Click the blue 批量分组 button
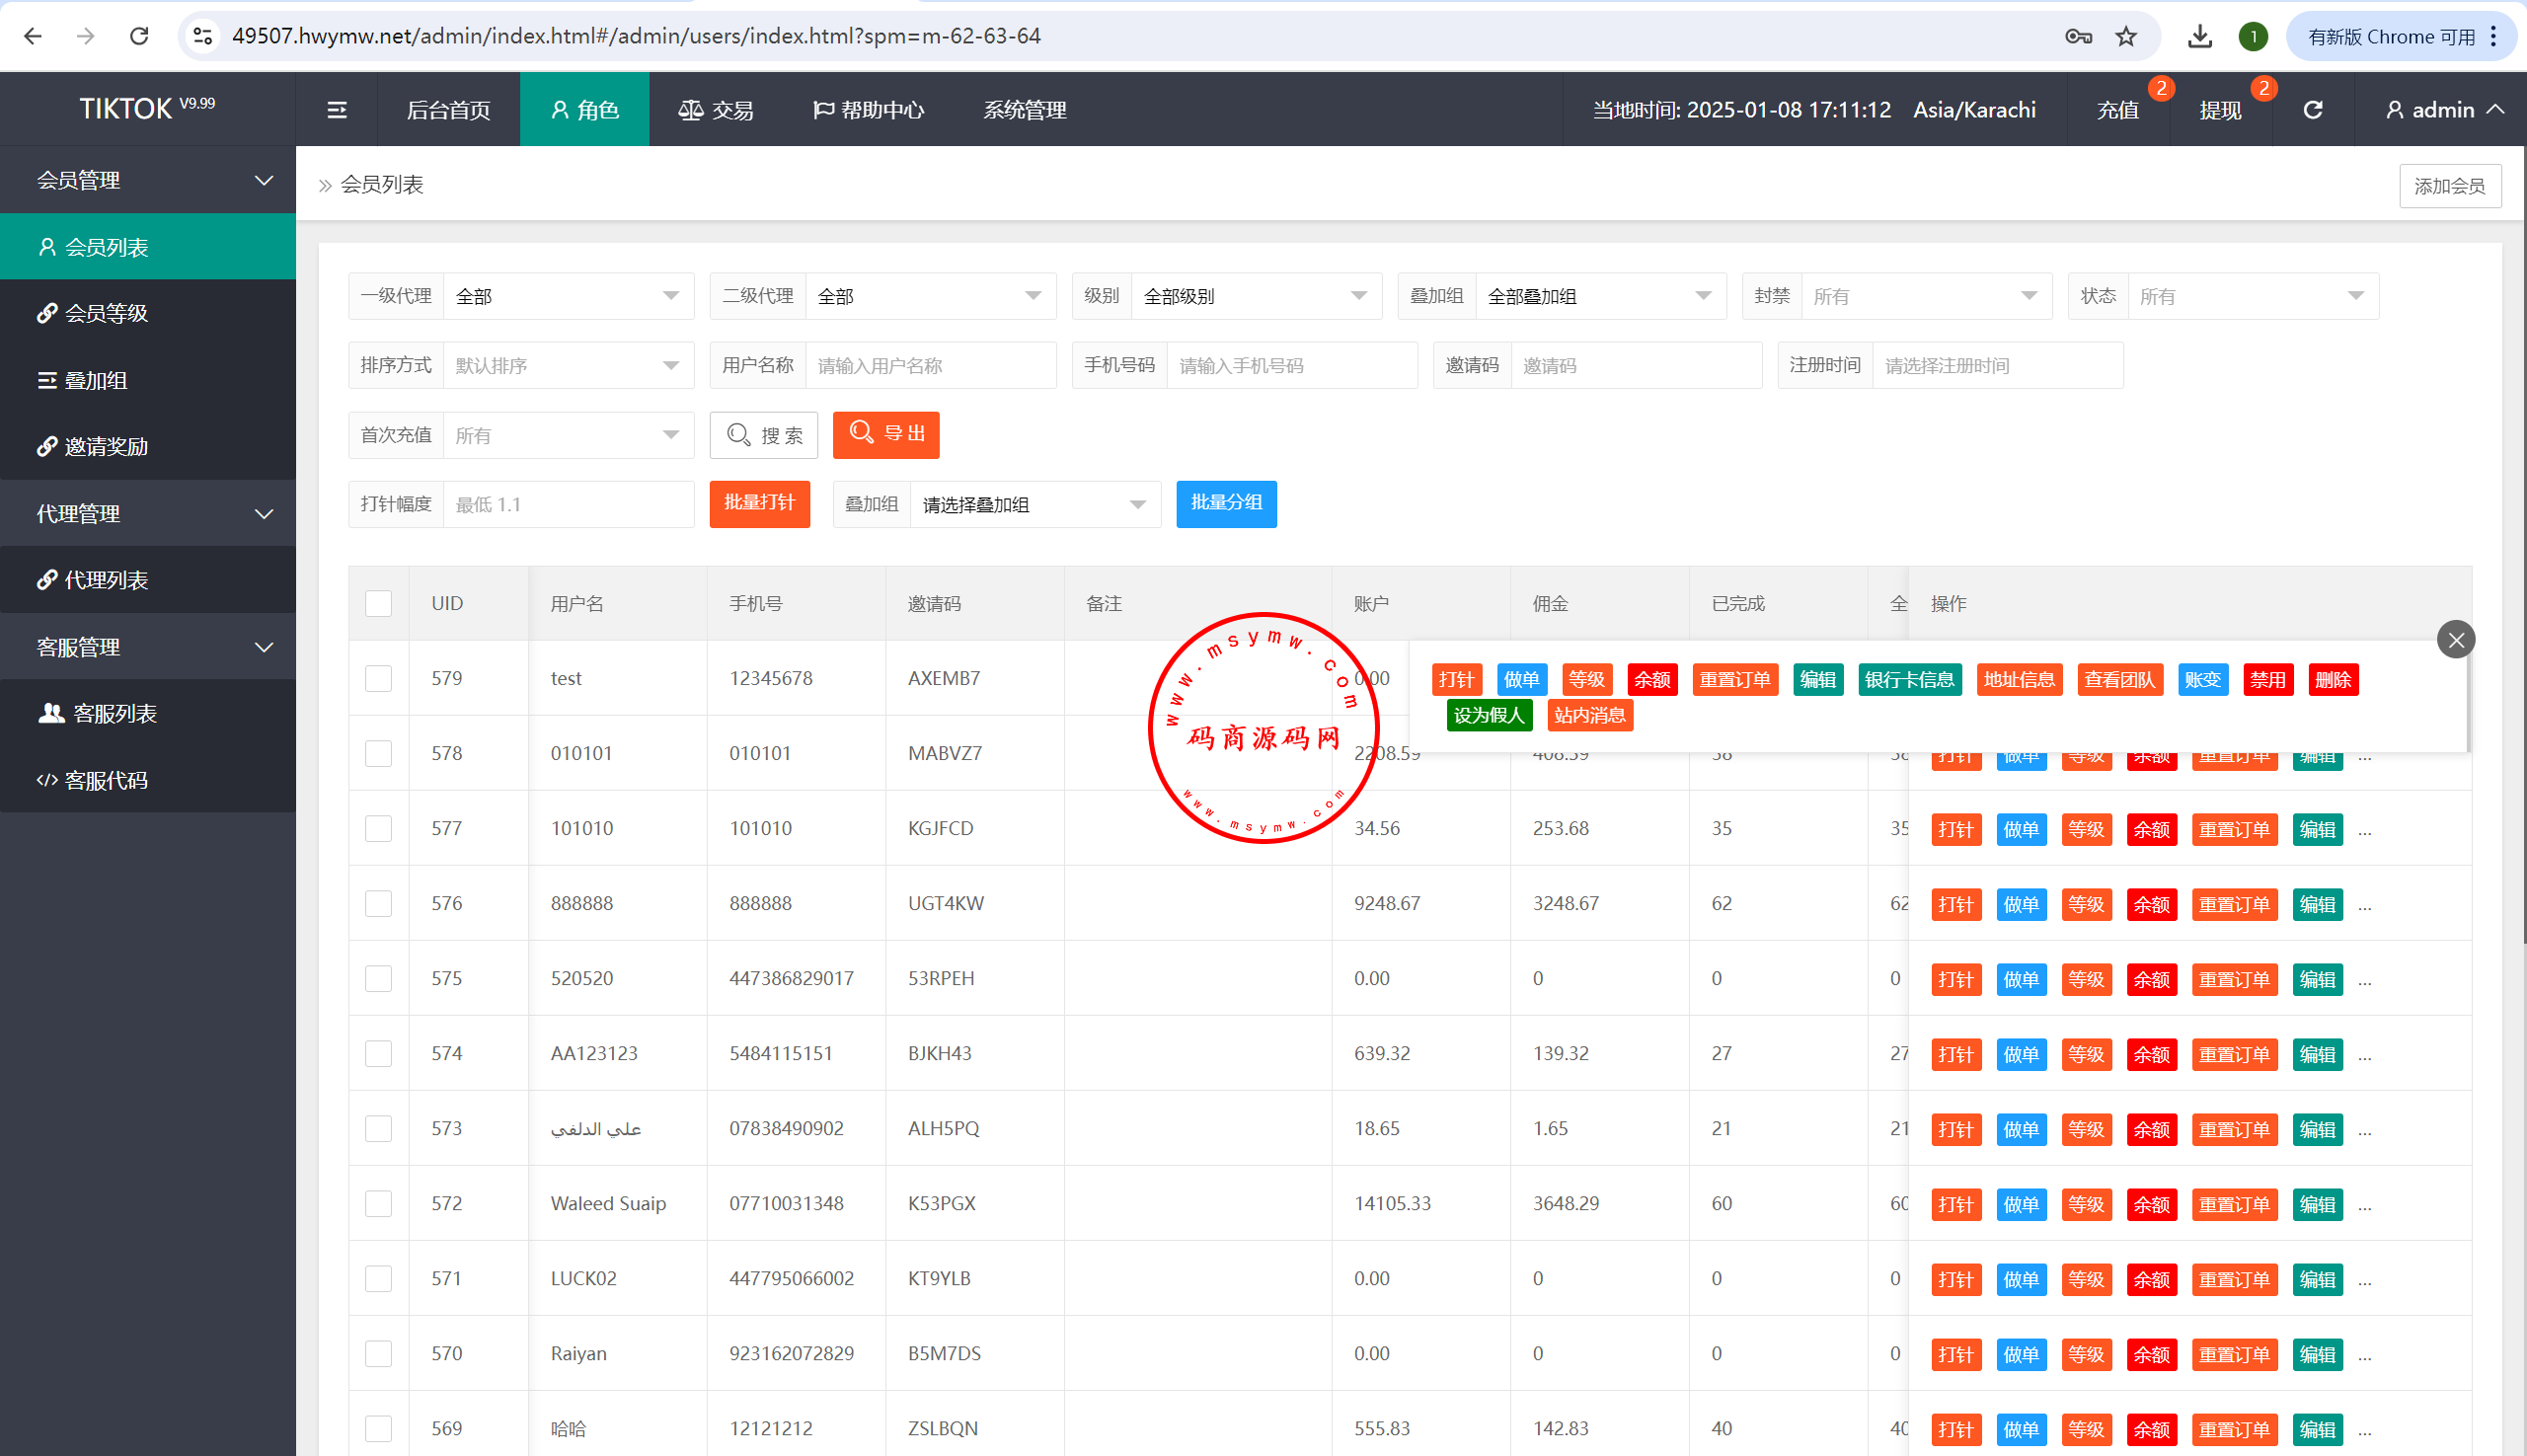 [1227, 503]
